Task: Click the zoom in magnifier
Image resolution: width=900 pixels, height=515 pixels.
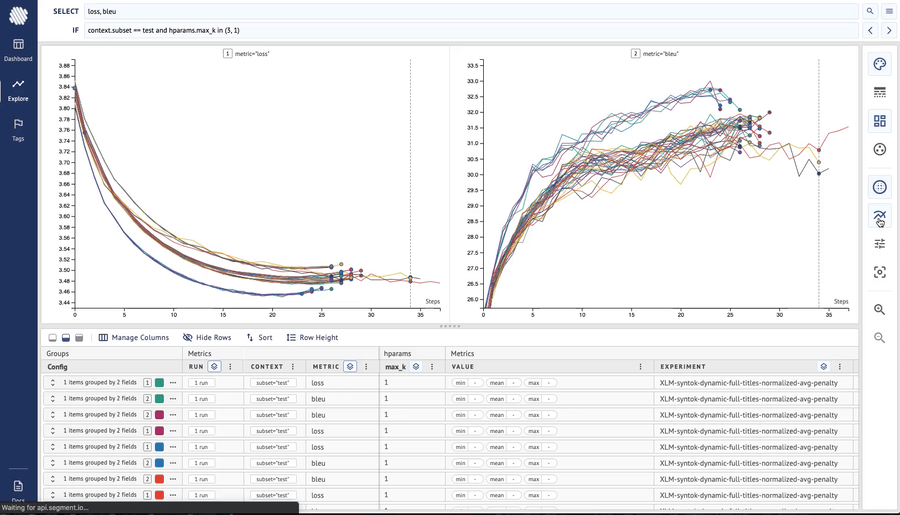Action: point(879,309)
